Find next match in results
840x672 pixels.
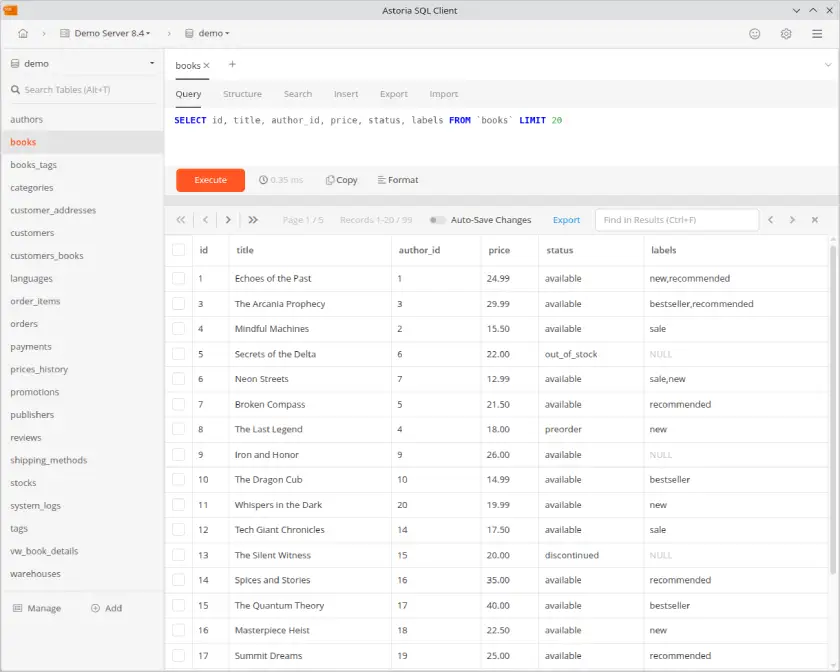point(792,220)
